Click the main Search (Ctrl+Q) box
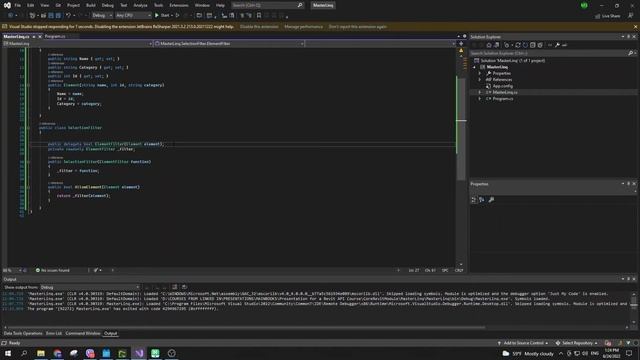 [268, 5]
